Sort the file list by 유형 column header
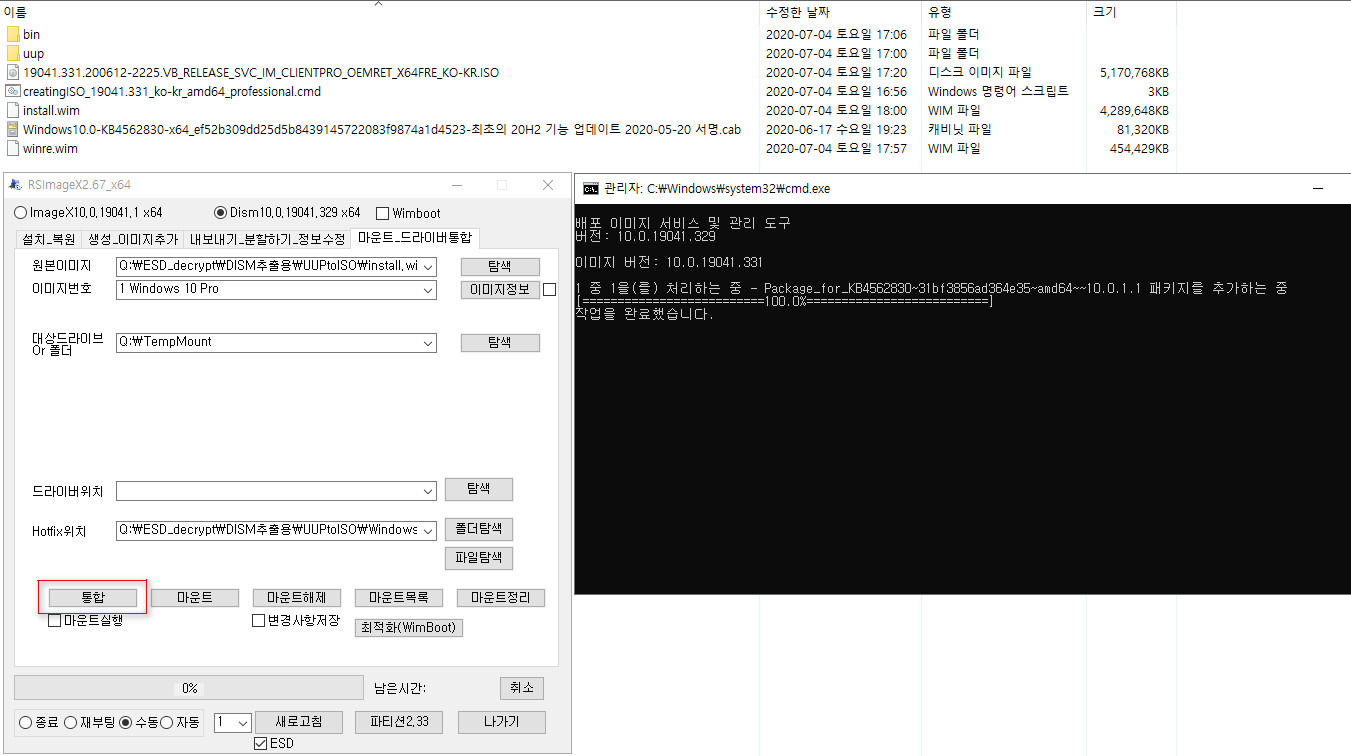The width and height of the screenshot is (1351, 756). point(940,12)
